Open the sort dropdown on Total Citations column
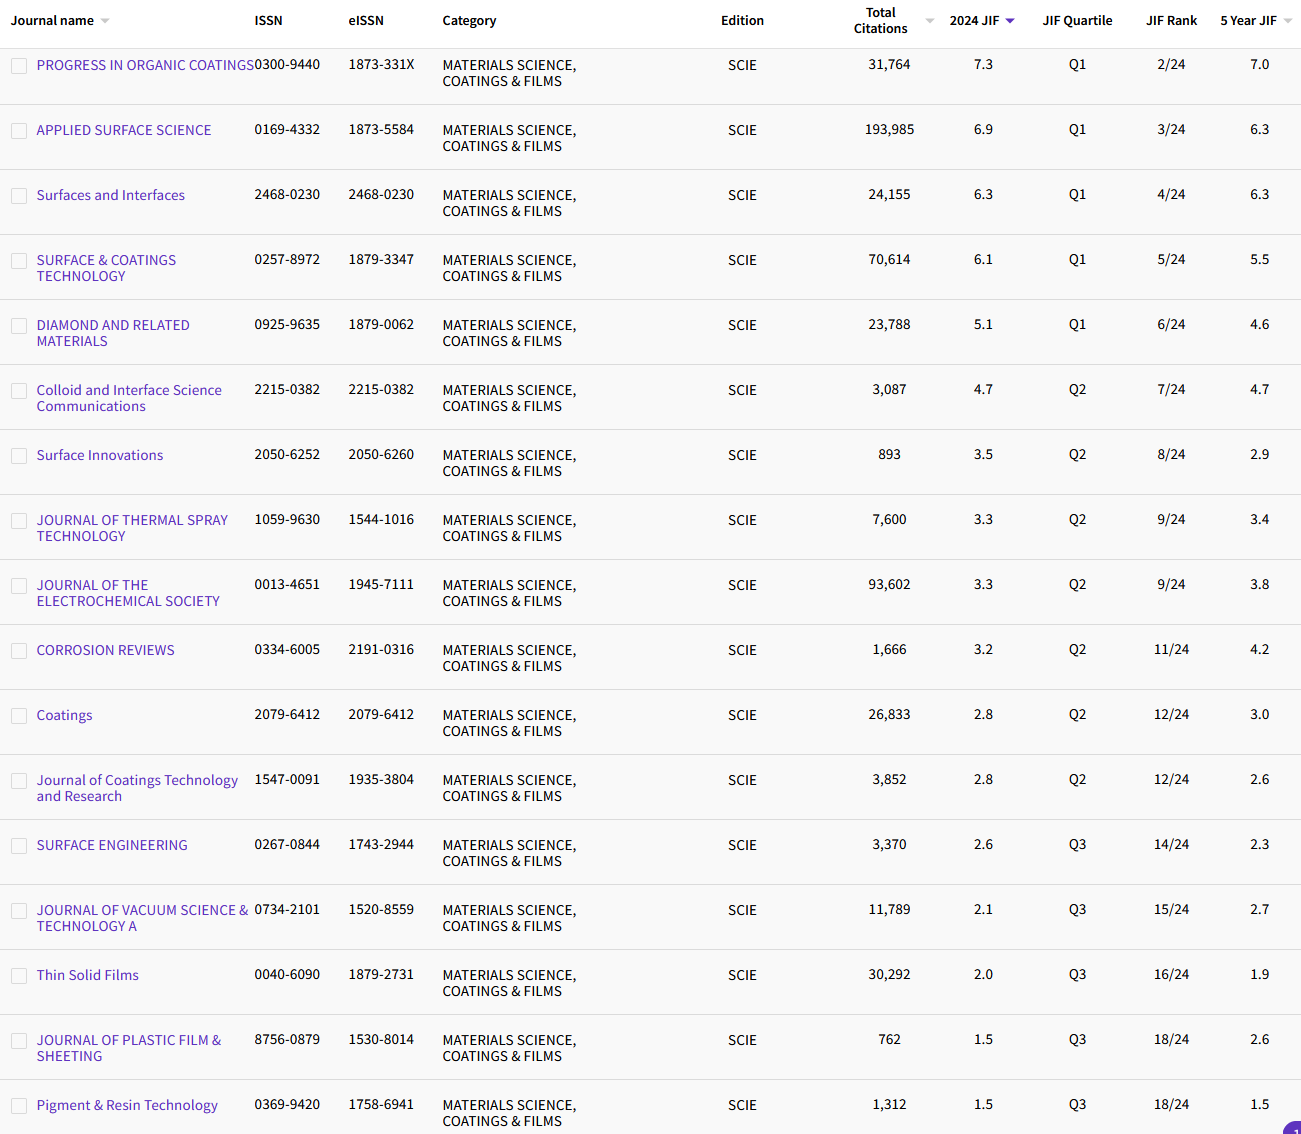 [x=929, y=20]
